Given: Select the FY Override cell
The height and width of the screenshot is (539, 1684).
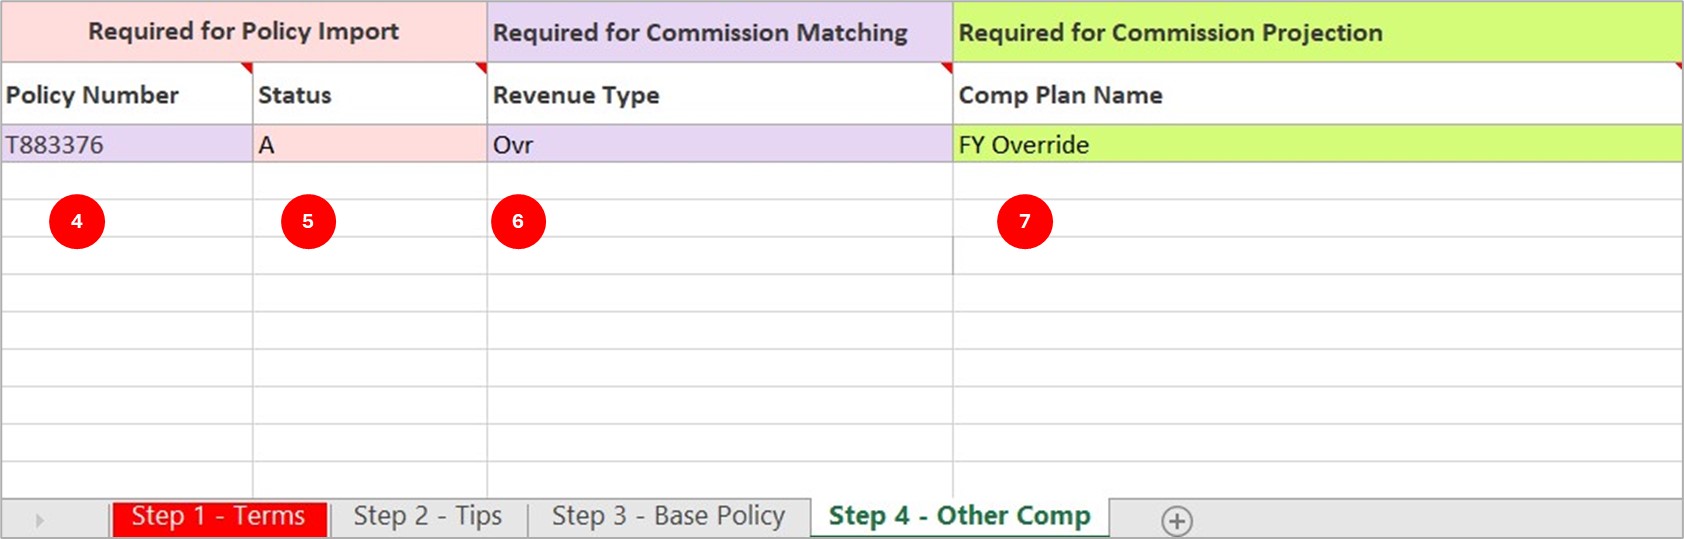Looking at the screenshot, I should coord(1318,144).
